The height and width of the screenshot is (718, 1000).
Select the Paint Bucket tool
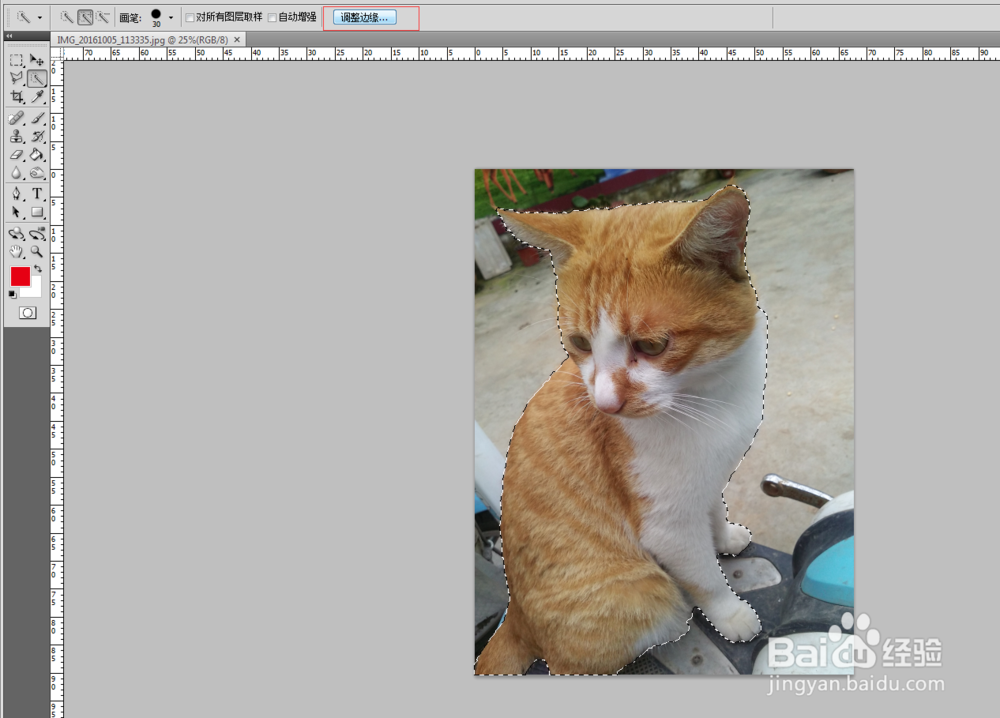37,155
